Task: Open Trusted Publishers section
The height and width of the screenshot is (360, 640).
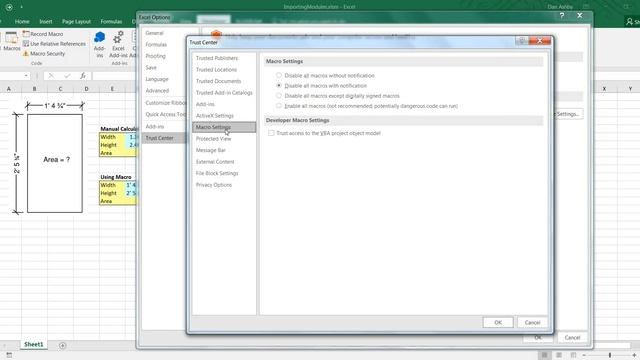Action: (217, 58)
